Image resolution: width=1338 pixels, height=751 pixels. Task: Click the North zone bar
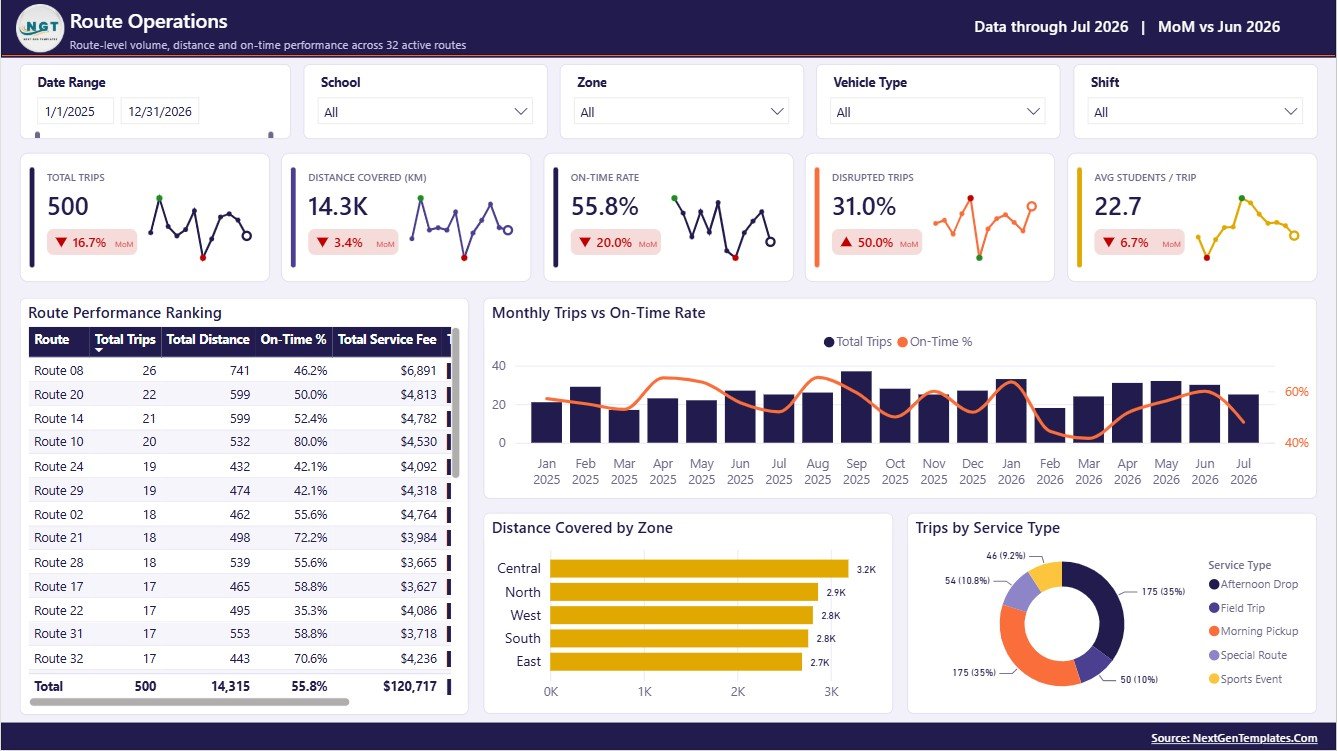684,592
